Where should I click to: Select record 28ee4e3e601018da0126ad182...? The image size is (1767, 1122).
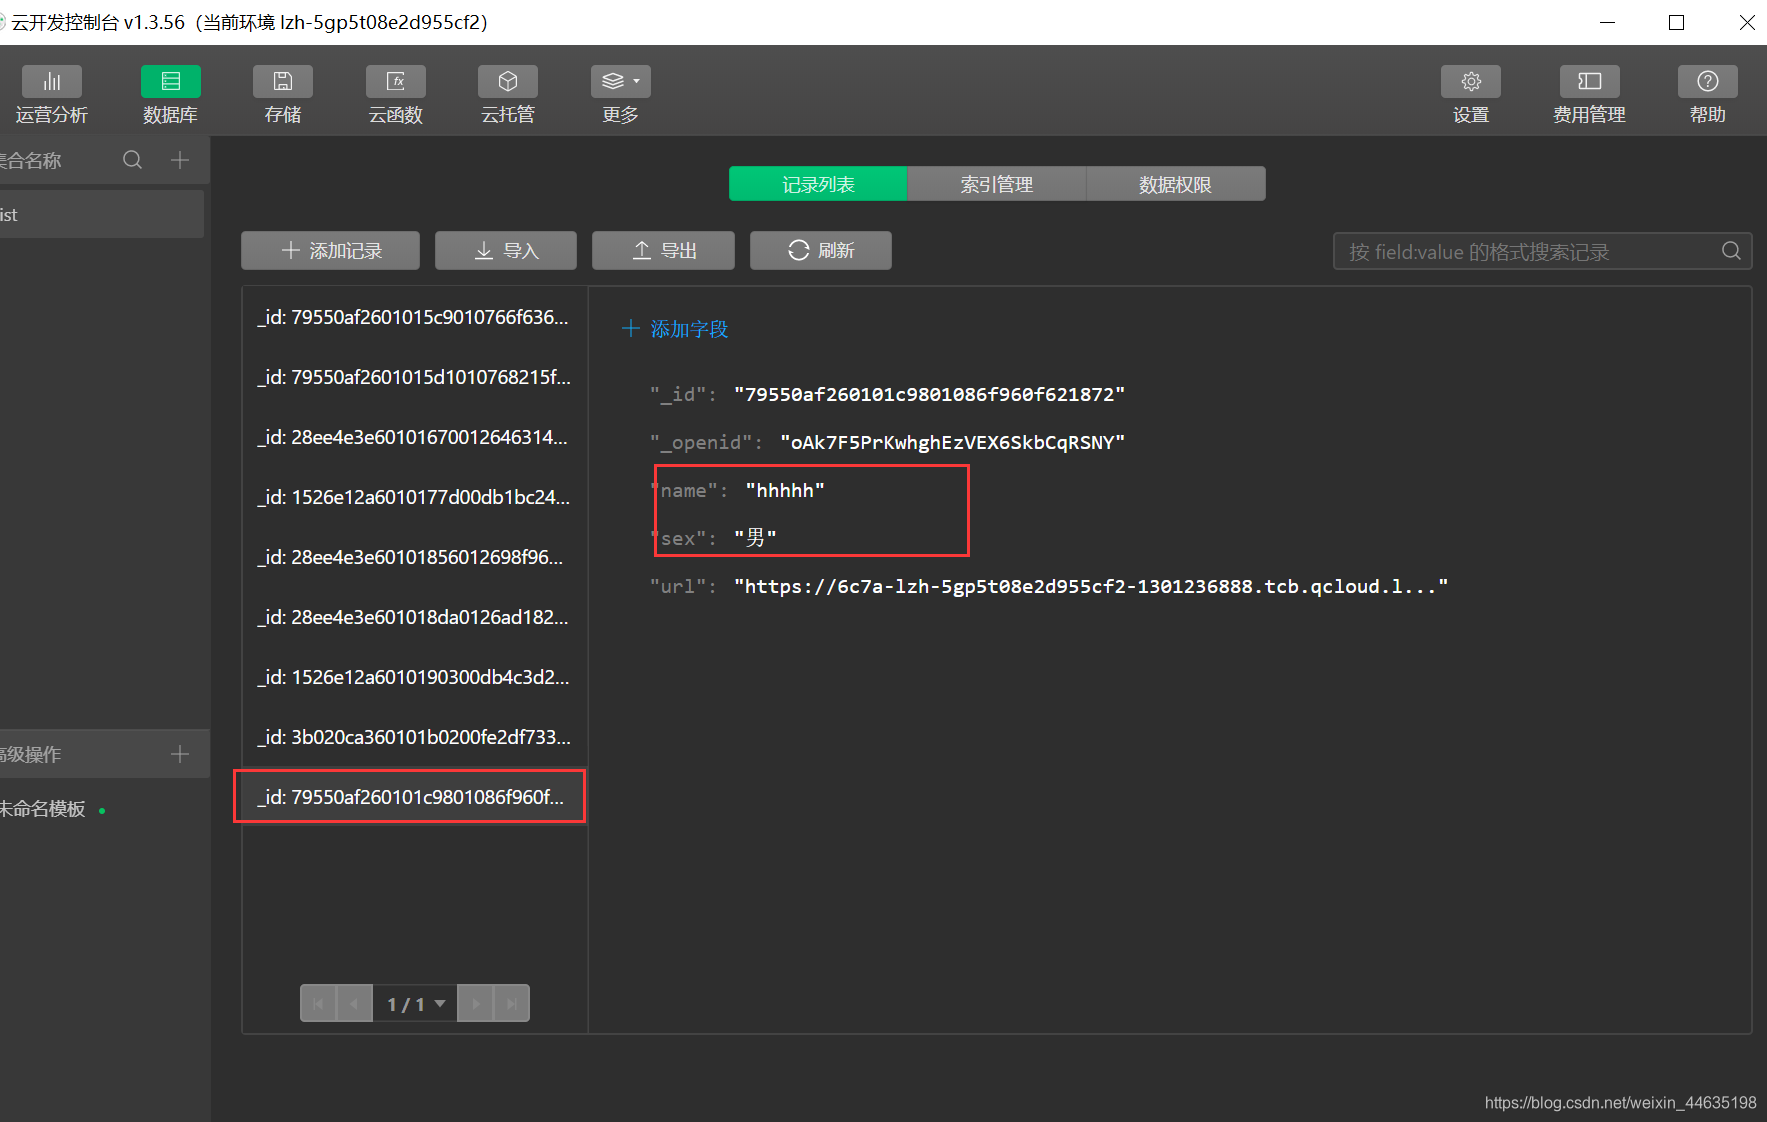click(414, 617)
